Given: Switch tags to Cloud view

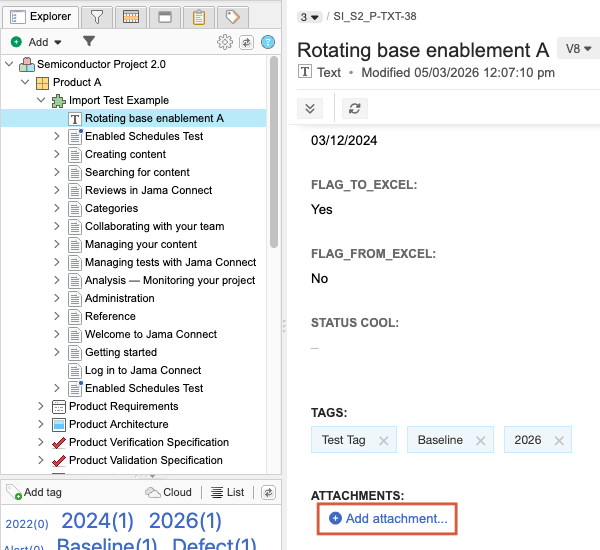Looking at the screenshot, I should click(x=168, y=492).
